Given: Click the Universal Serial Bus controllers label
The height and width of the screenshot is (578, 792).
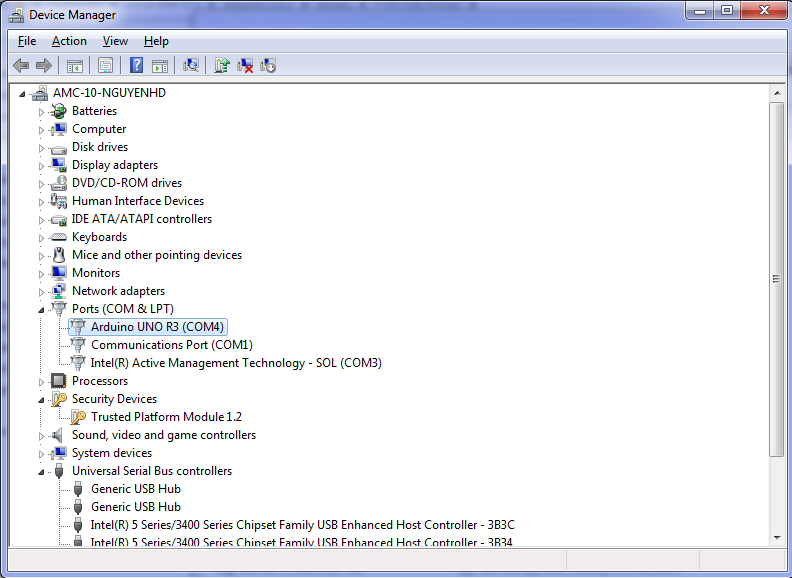Looking at the screenshot, I should pos(152,471).
